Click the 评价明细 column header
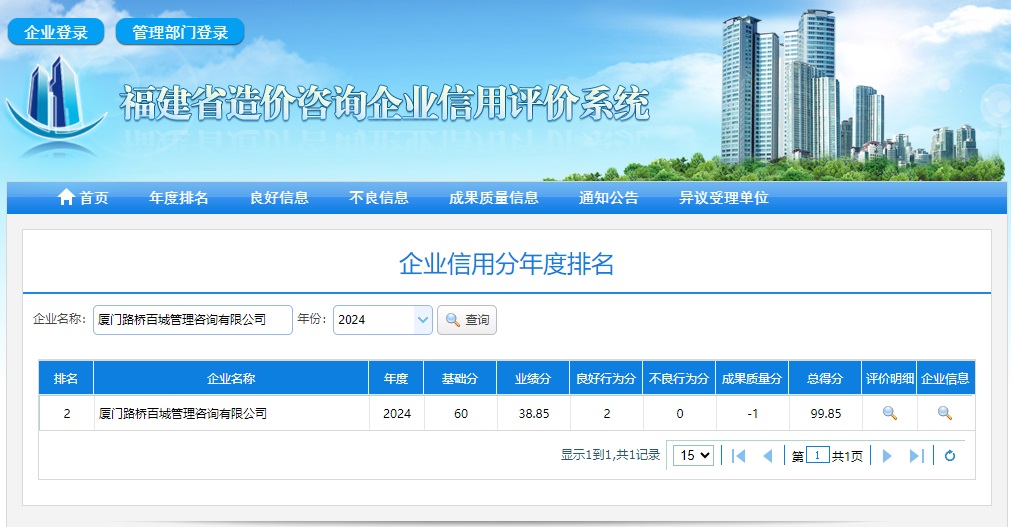This screenshot has height=527, width=1011. [890, 378]
